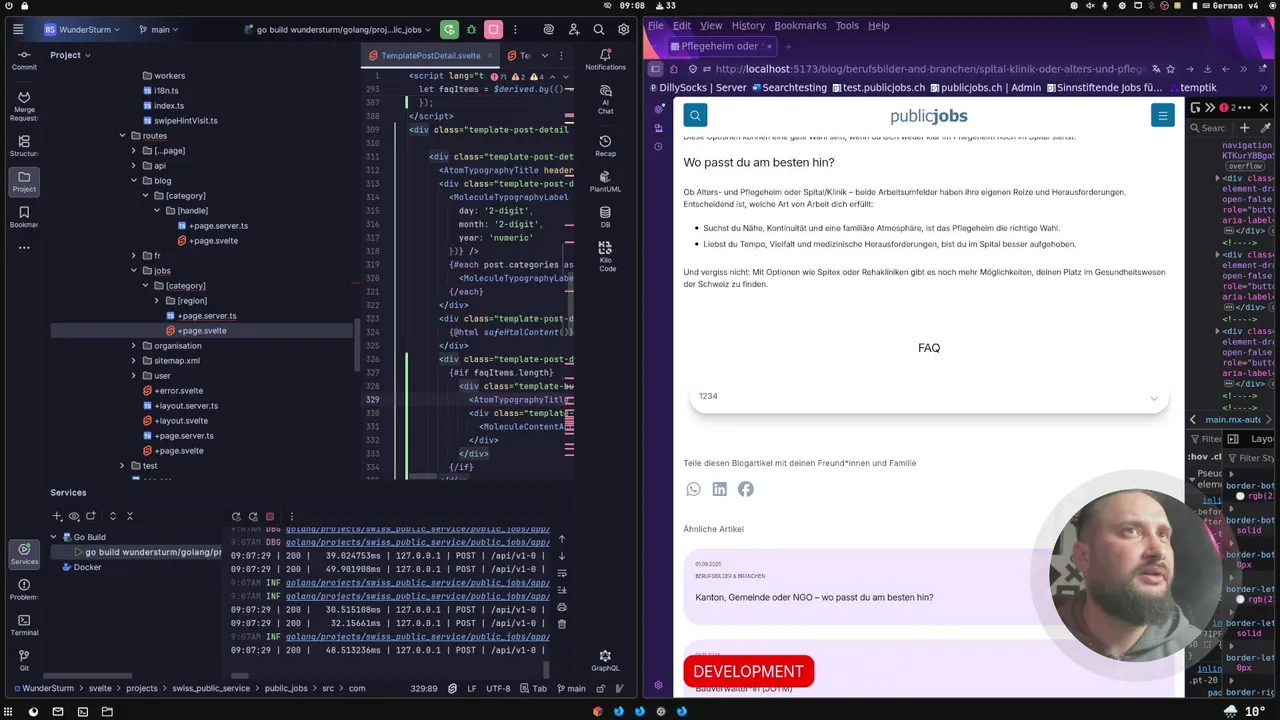Image resolution: width=1280 pixels, height=720 pixels.
Task: Open IDE settings gear
Action: click(x=623, y=30)
